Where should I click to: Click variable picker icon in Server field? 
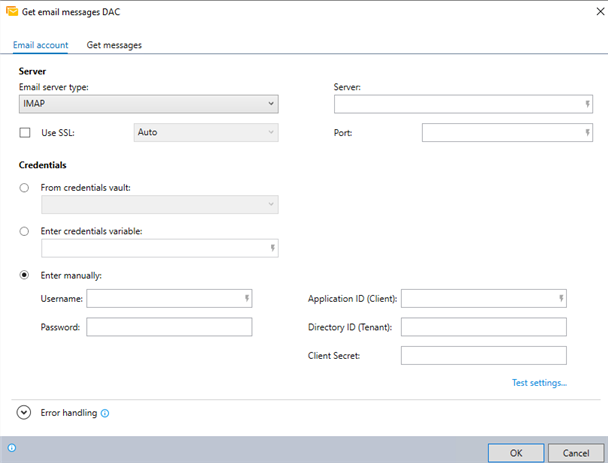tap(588, 104)
